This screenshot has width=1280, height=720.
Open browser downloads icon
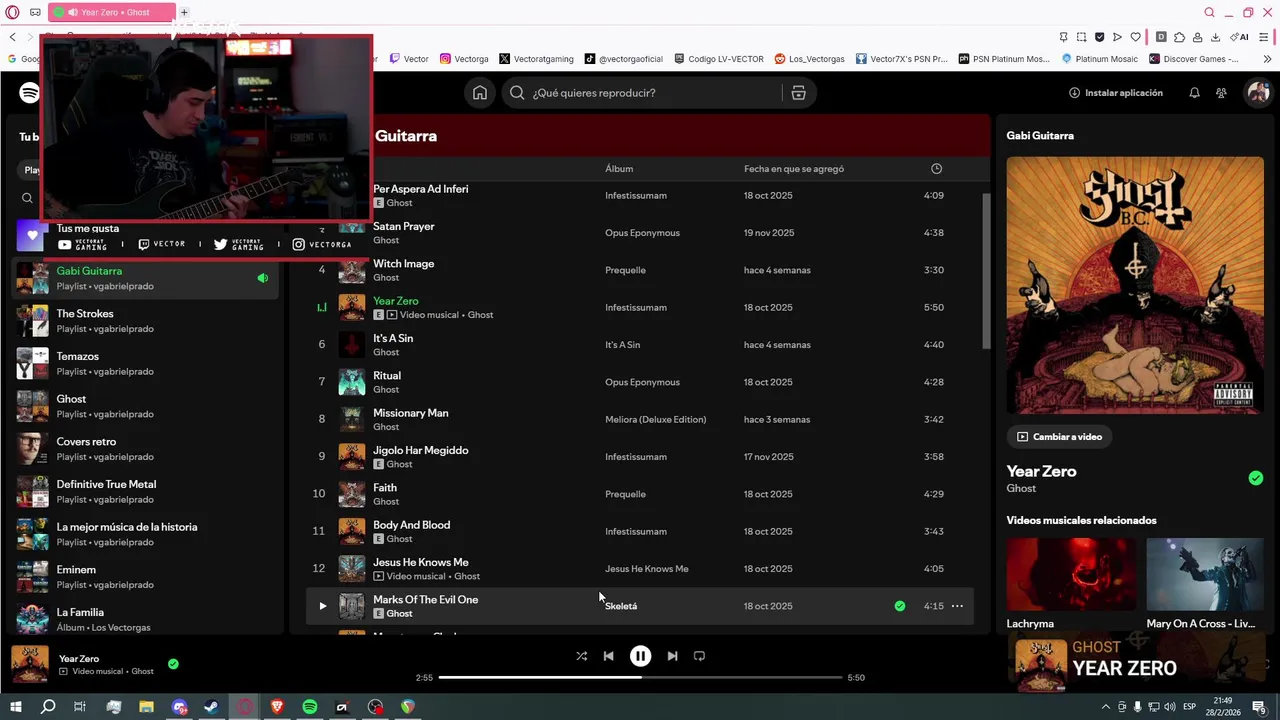point(1215,37)
